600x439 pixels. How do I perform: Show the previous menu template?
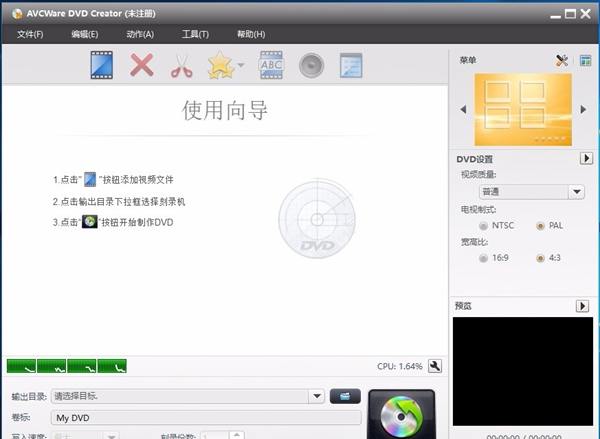(x=463, y=109)
